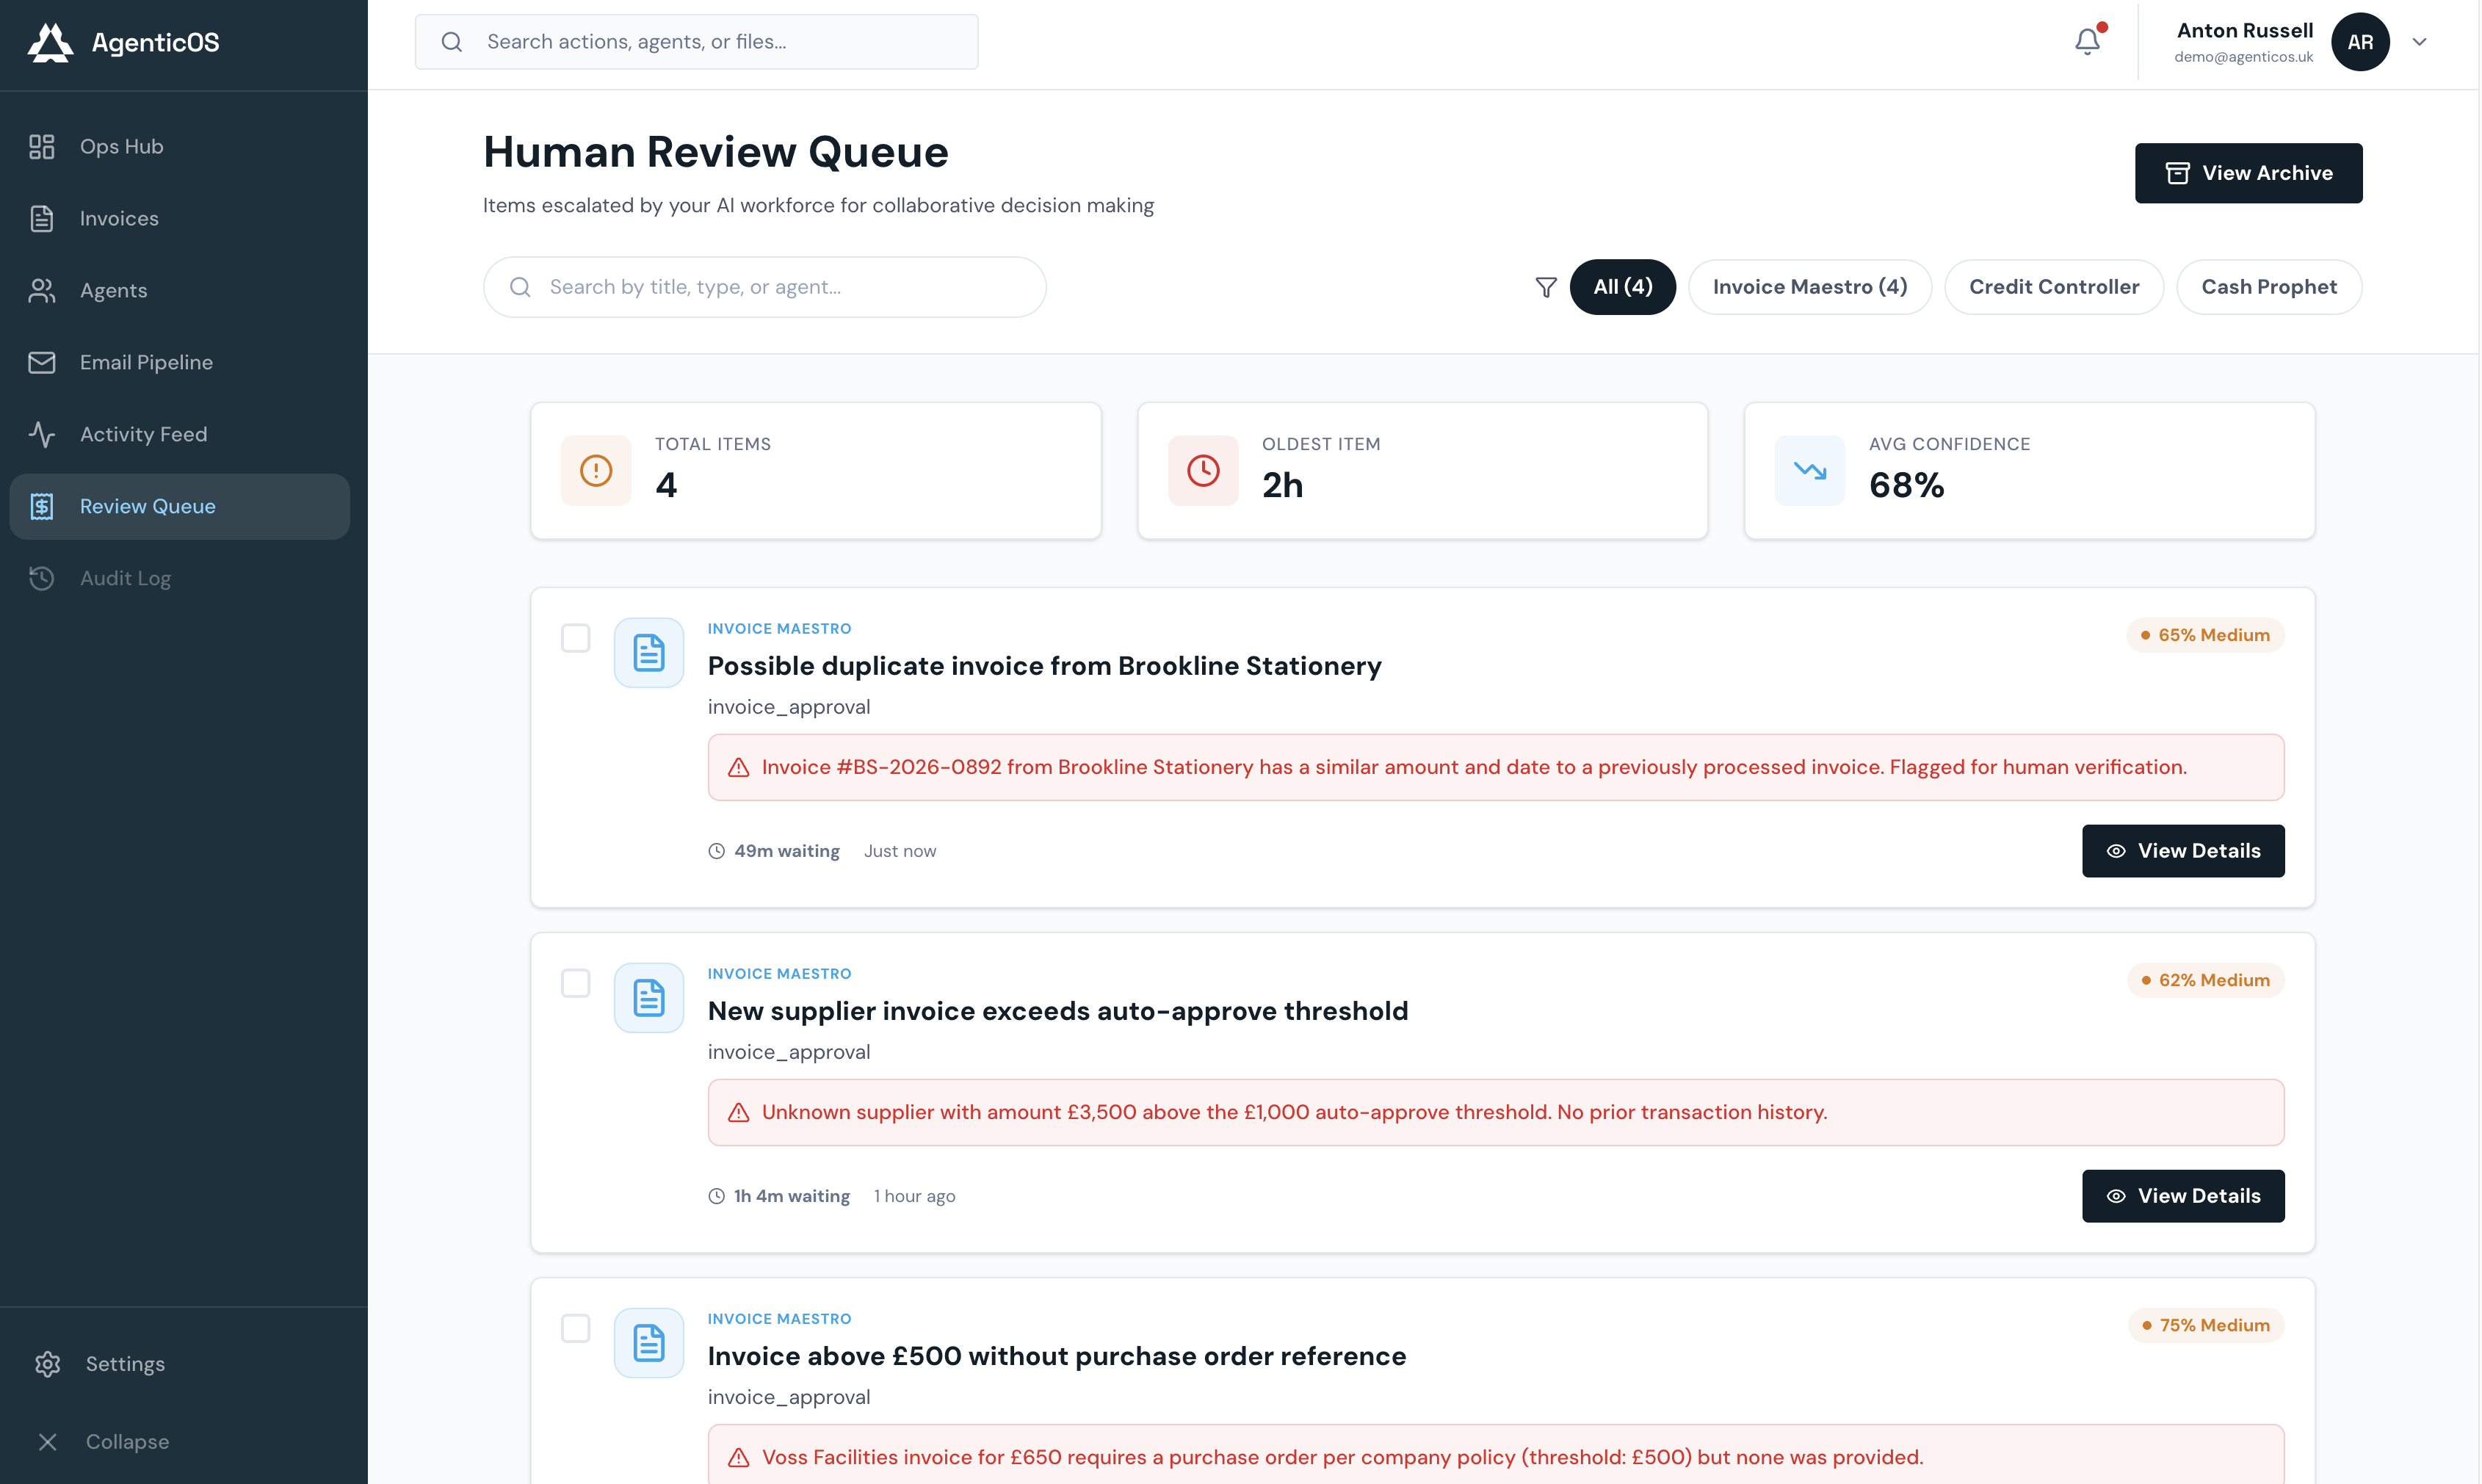This screenshot has height=1484, width=2482.
Task: Click the warning icon in unknown supplier alert
Action: point(739,1113)
